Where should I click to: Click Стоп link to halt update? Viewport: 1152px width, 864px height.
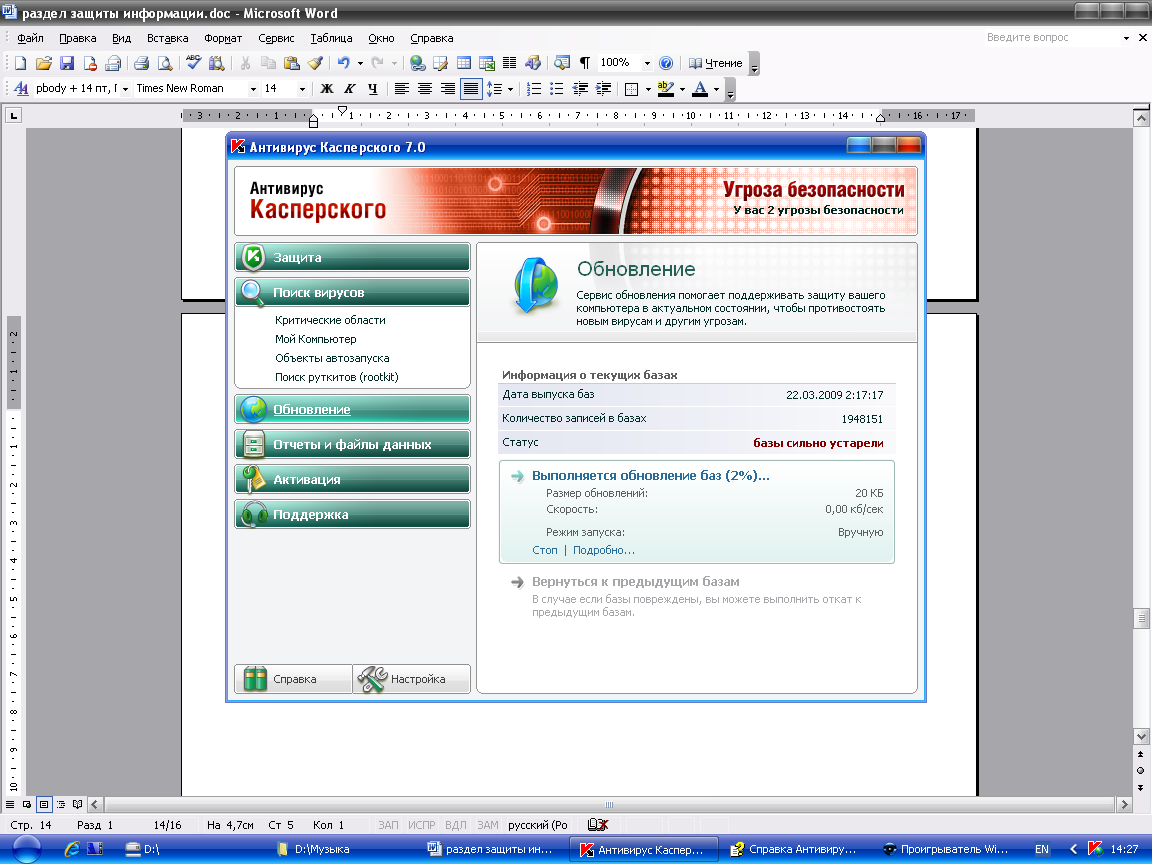(x=544, y=550)
